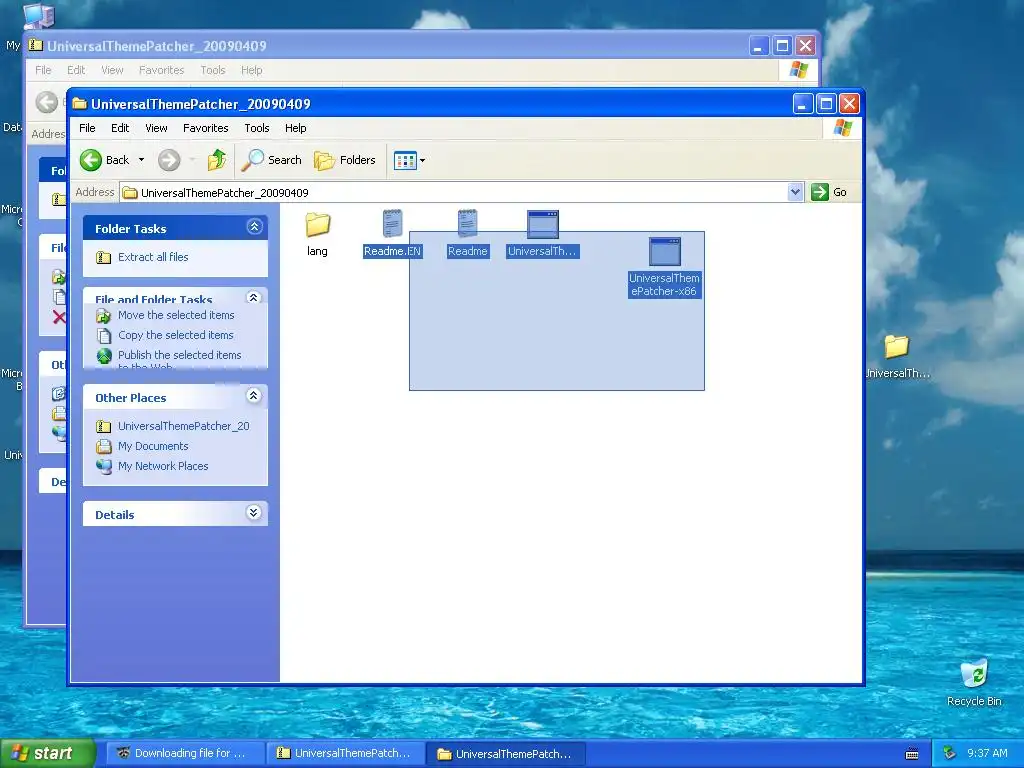The width and height of the screenshot is (1024, 768).
Task: Select the Readme.EN text file icon
Action: click(392, 224)
